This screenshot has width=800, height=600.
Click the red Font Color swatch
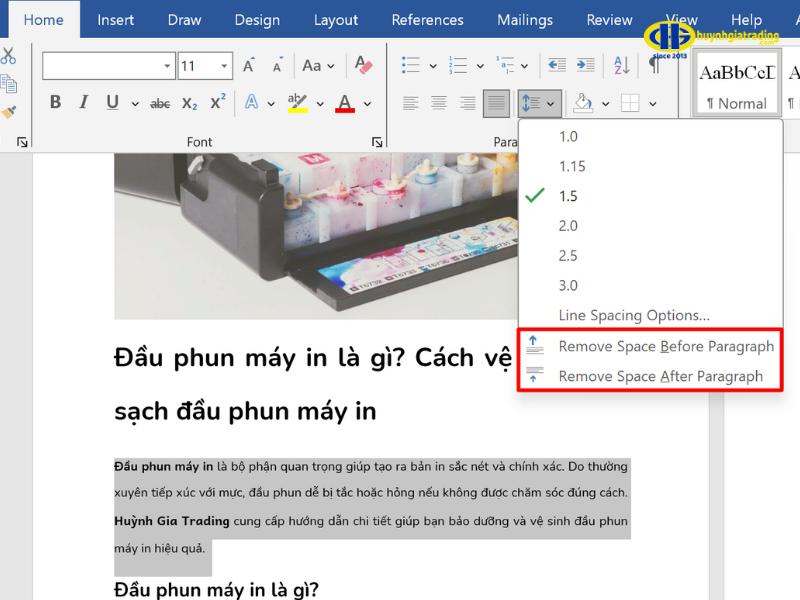point(344,103)
